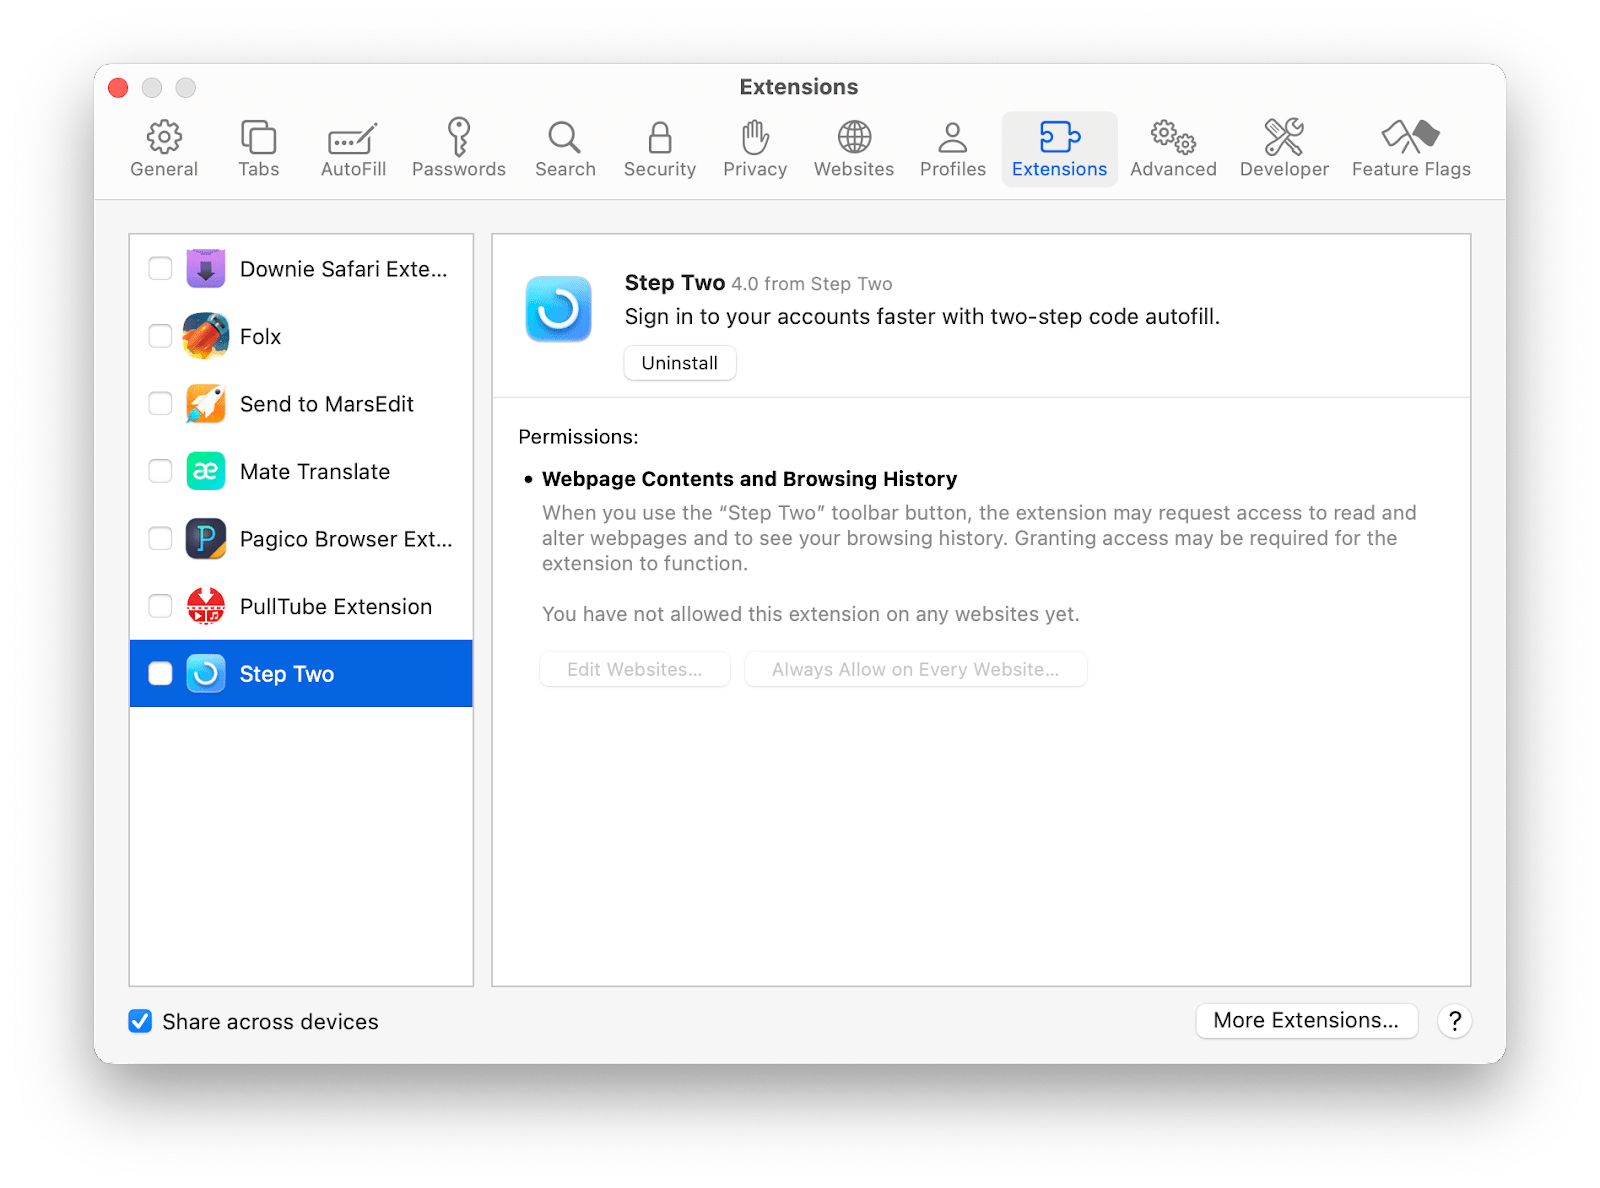Select the Pagico Browser Ext... row name
This screenshot has height=1188, width=1600.
[x=346, y=540]
